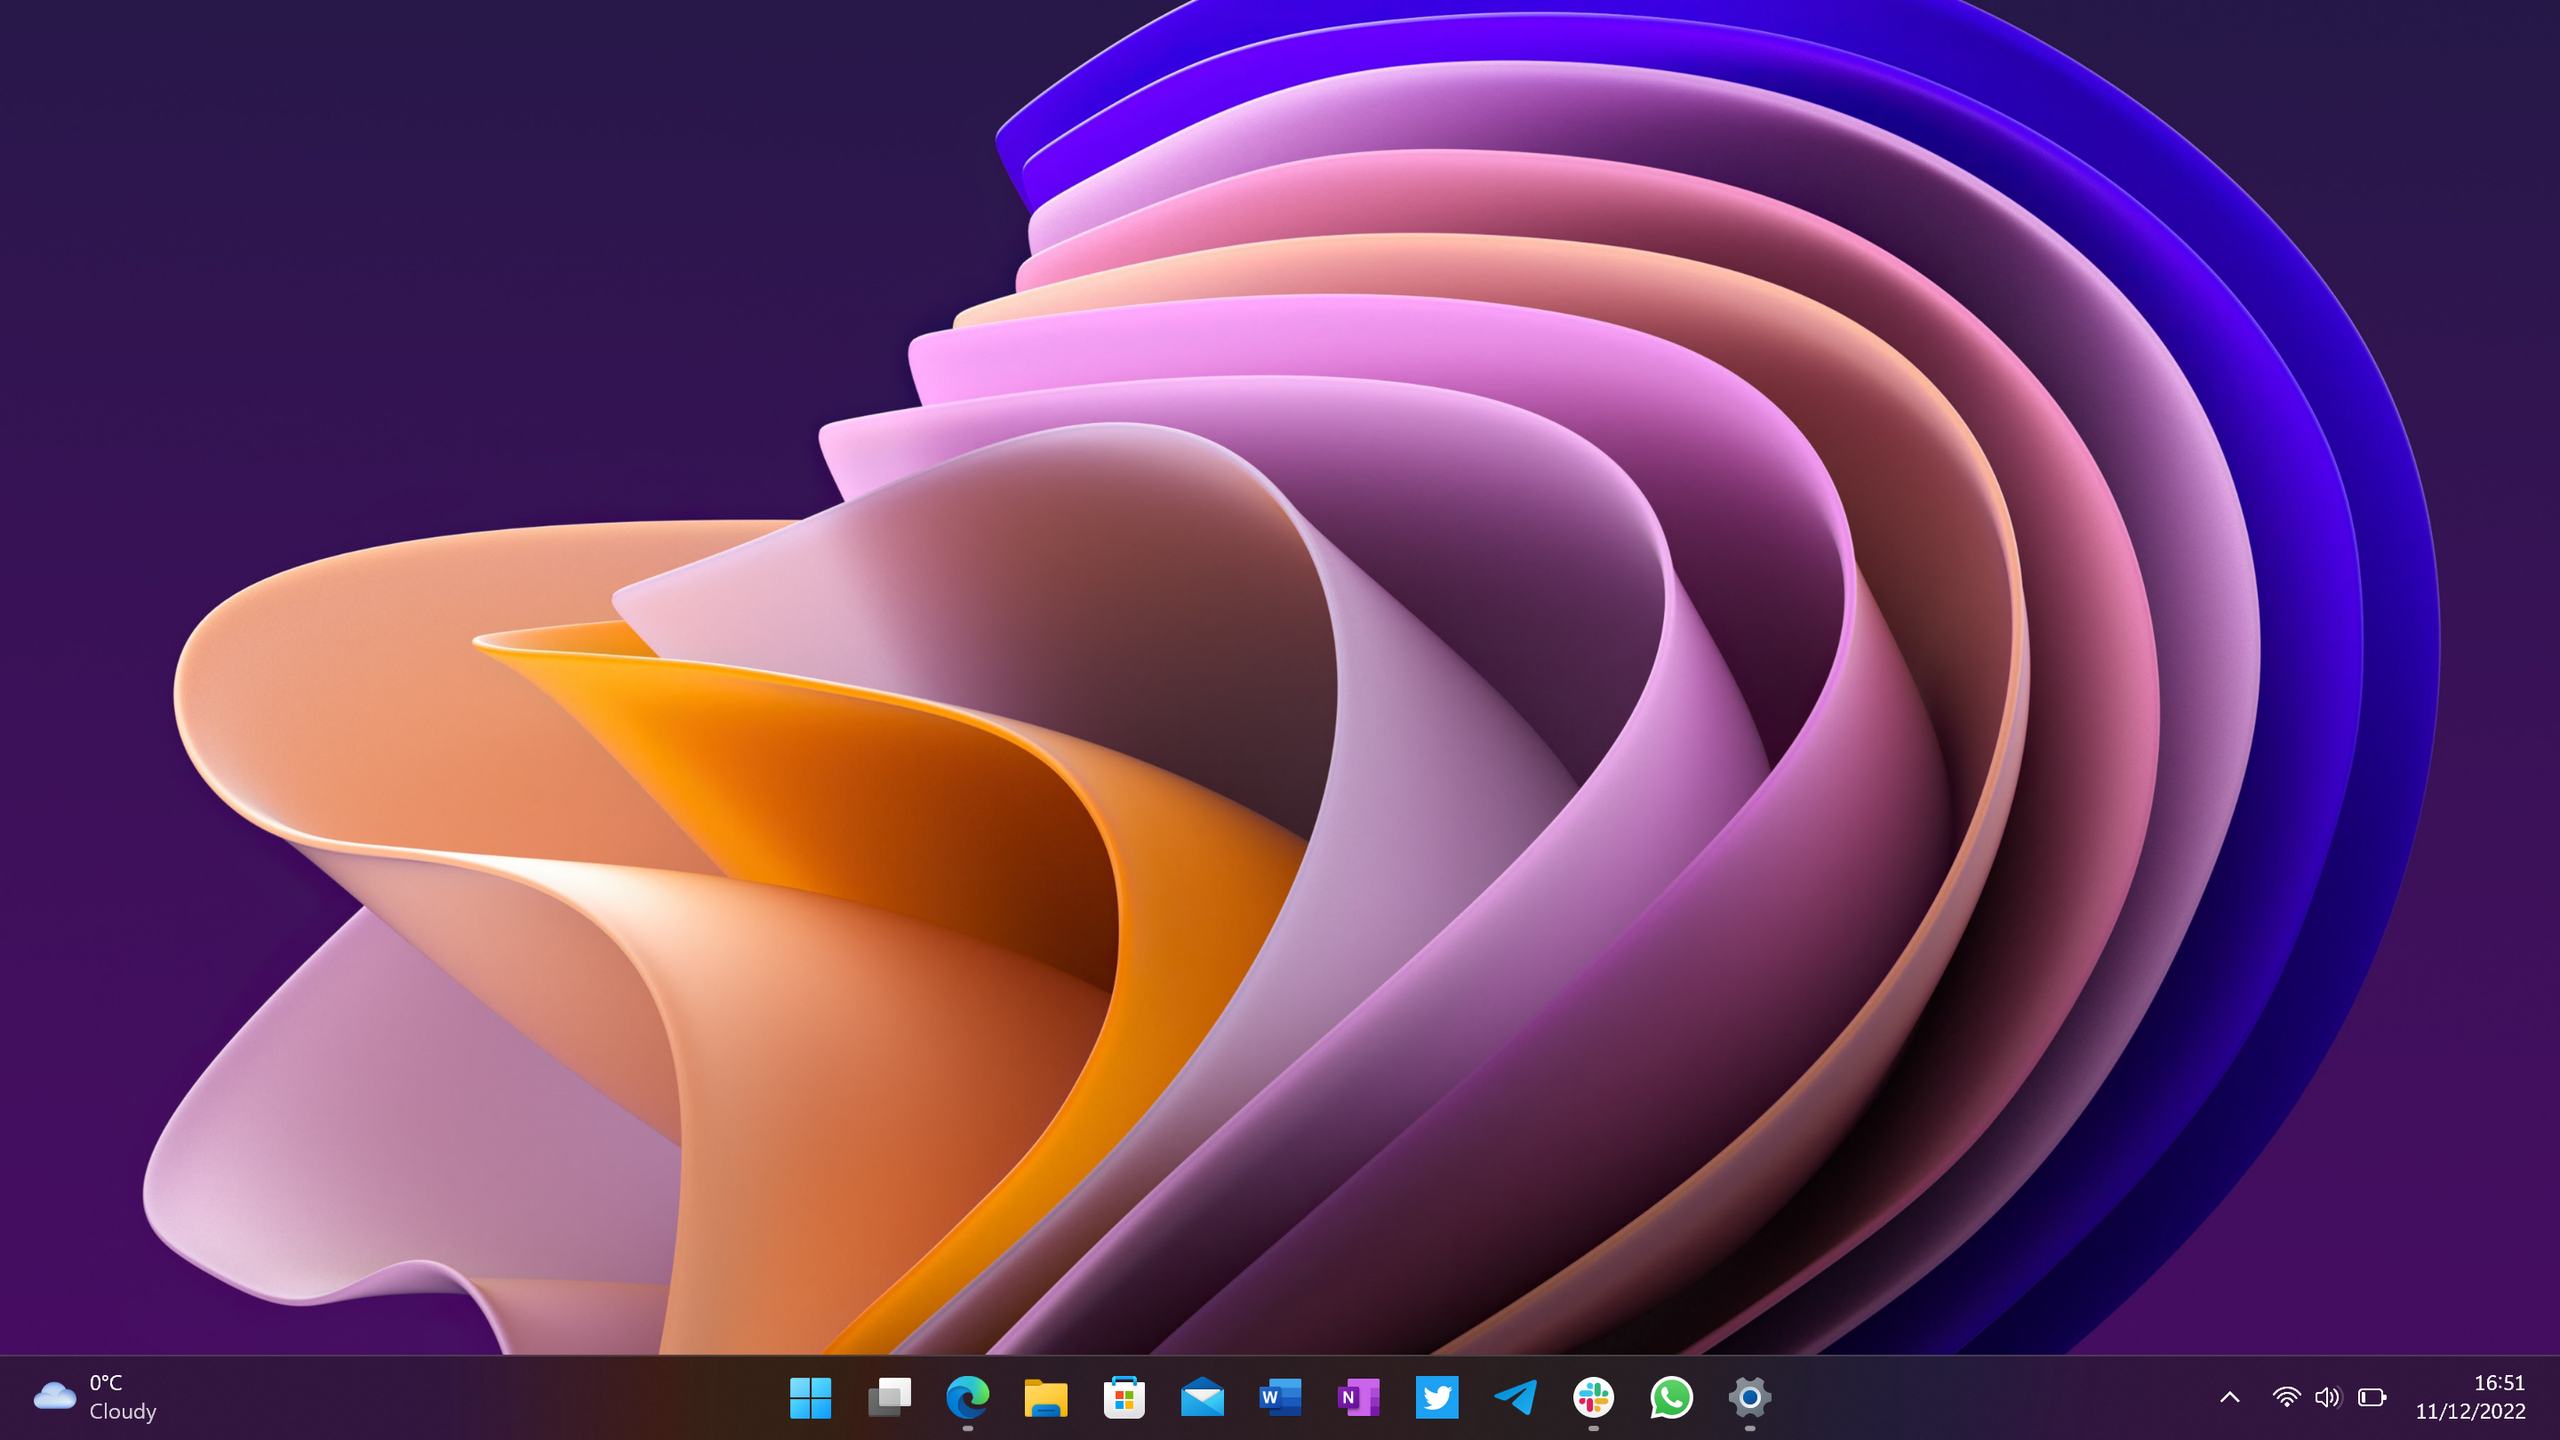Open WhatsApp from the taskbar
The width and height of the screenshot is (2560, 1440).
point(1671,1397)
